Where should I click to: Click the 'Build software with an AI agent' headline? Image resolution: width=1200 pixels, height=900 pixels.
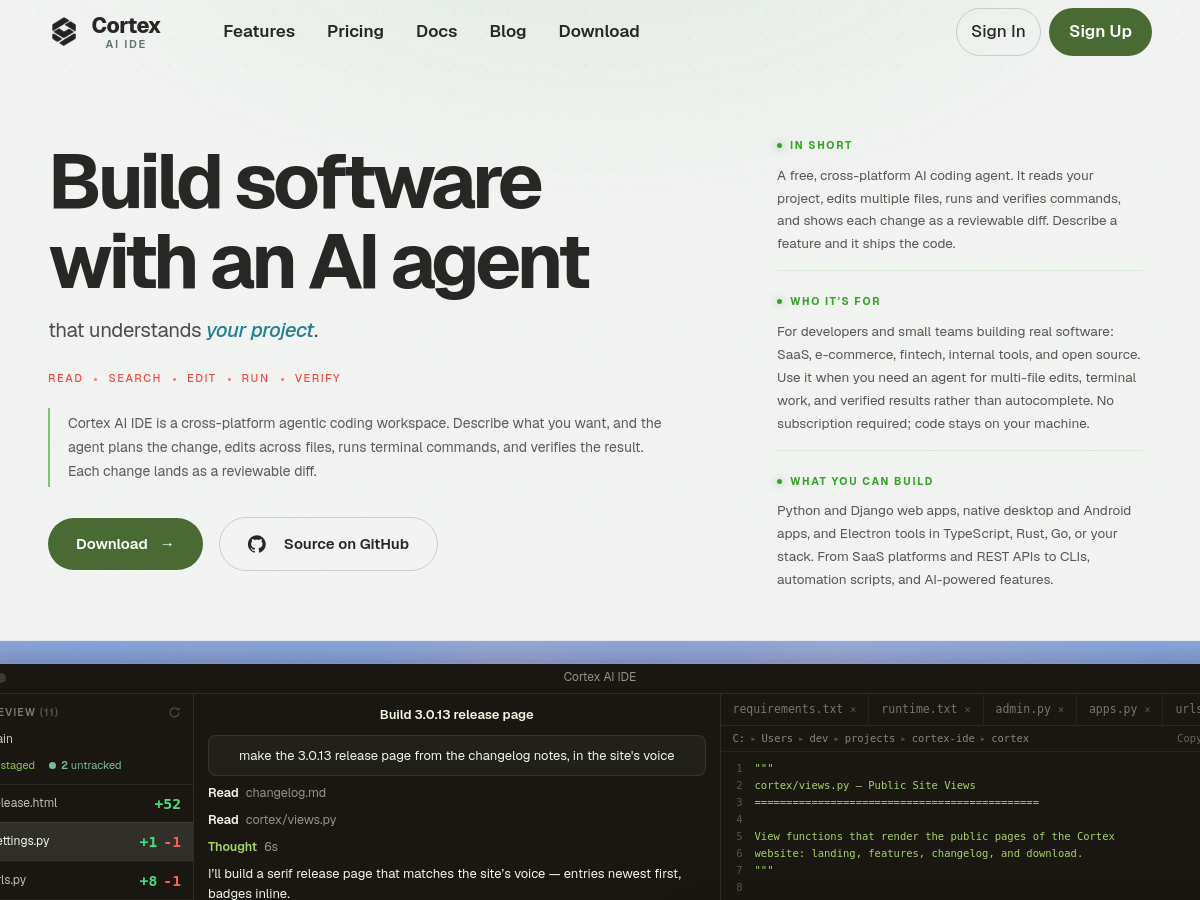click(x=318, y=221)
